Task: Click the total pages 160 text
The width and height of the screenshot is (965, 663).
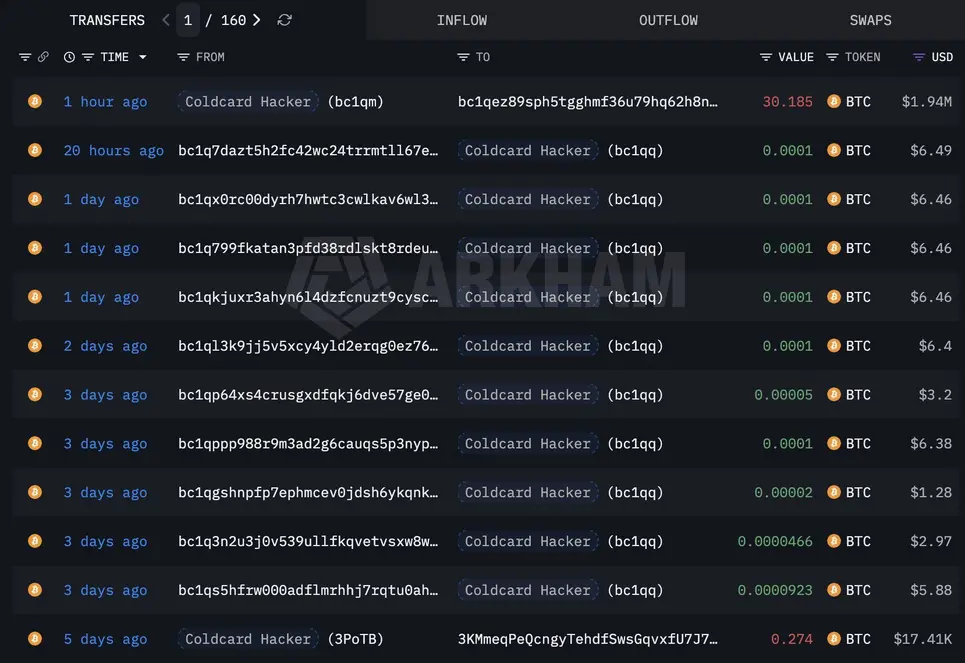Action: coord(233,20)
